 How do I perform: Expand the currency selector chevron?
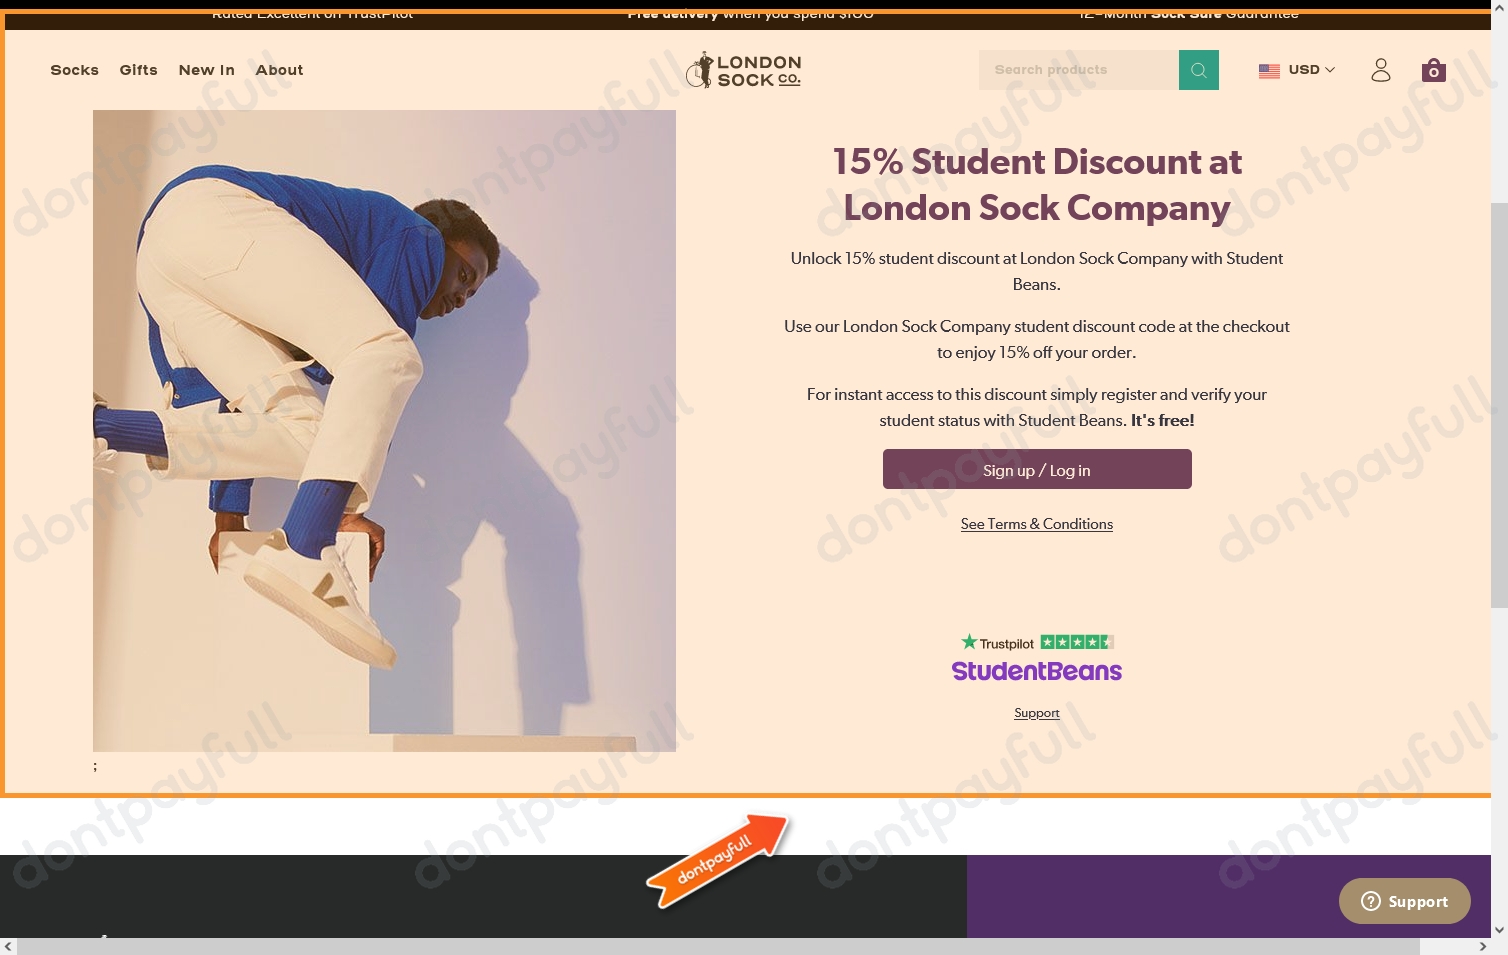tap(1330, 70)
